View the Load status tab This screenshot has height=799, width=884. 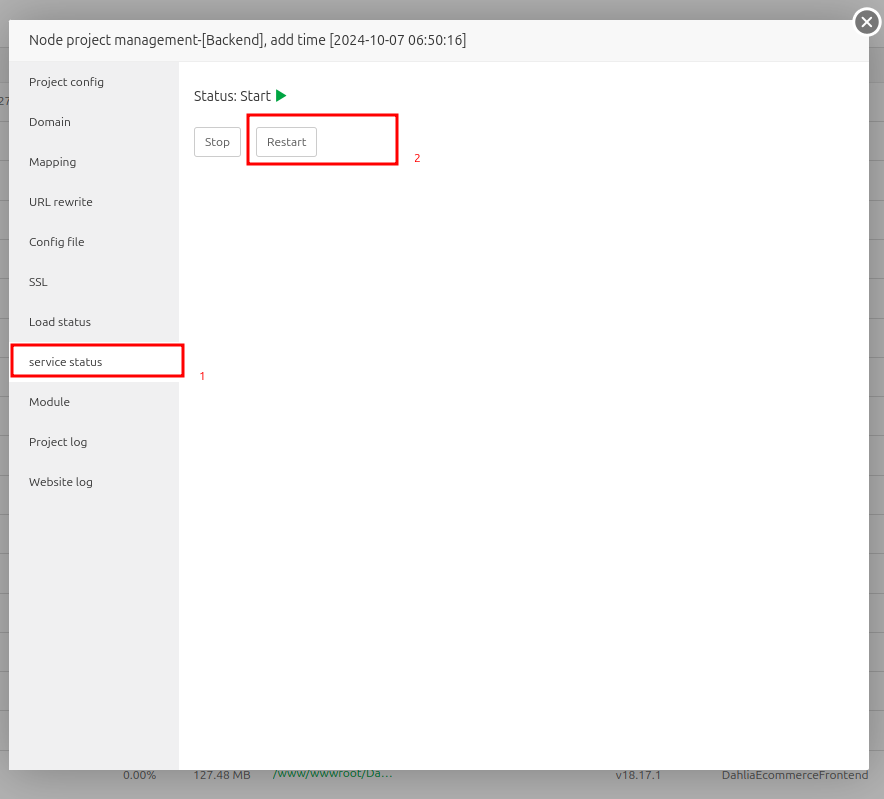click(60, 322)
